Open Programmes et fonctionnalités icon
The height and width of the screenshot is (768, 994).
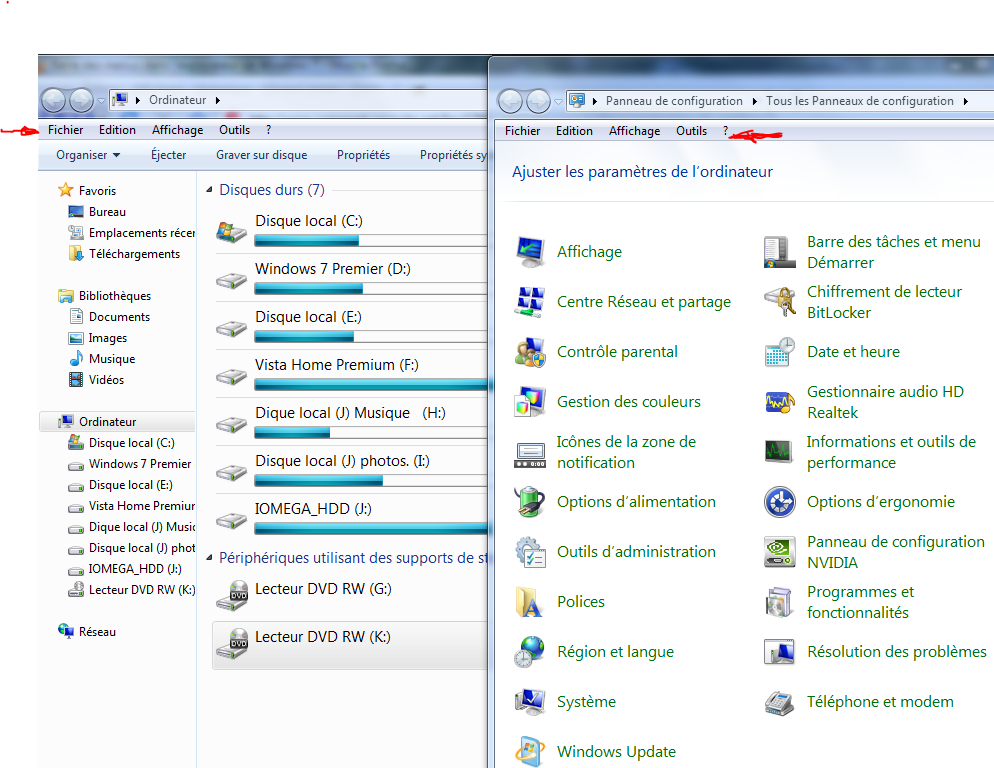(x=780, y=602)
